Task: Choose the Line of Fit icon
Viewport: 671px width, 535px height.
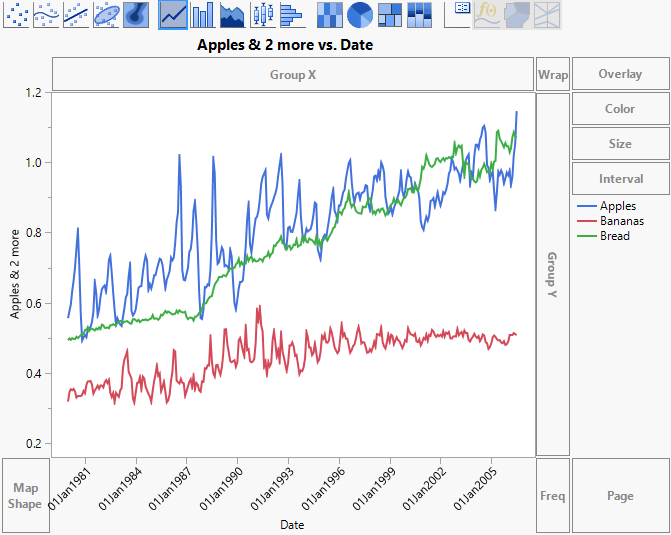Action: pyautogui.click(x=77, y=14)
